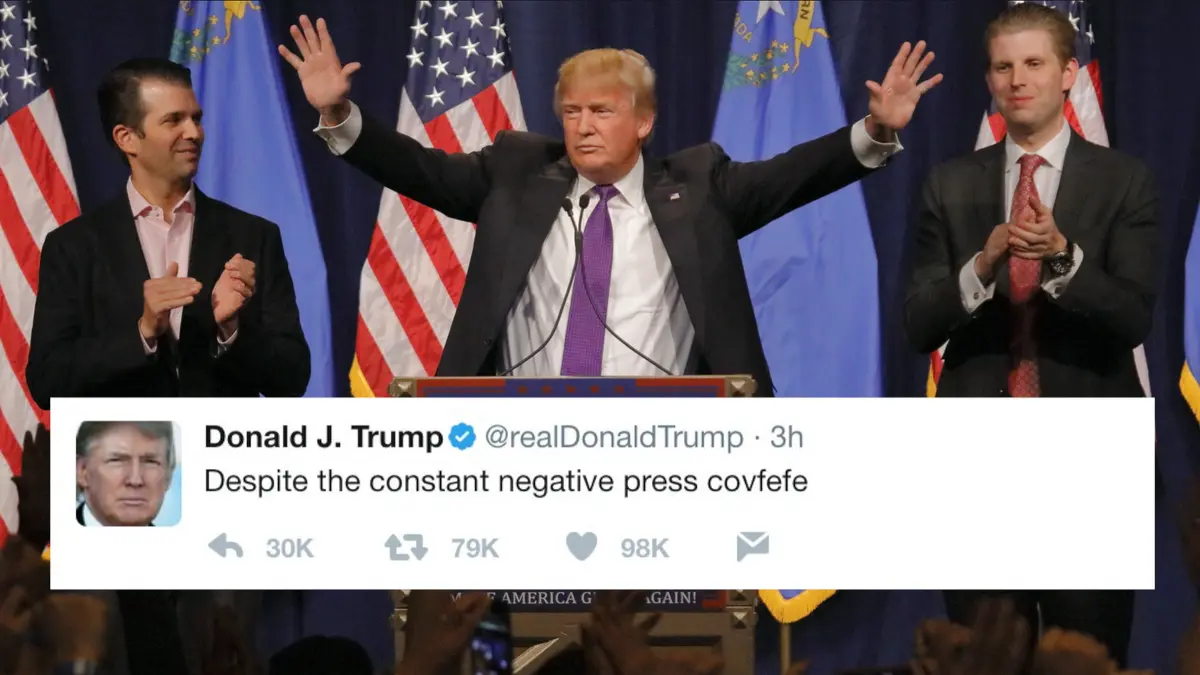View the 30K replies count
Image resolution: width=1200 pixels, height=675 pixels.
click(x=290, y=548)
